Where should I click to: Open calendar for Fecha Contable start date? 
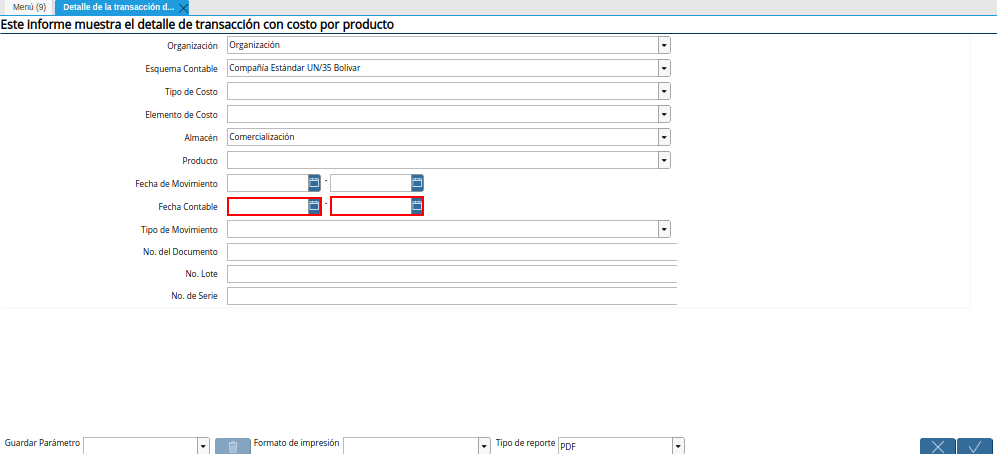tap(314, 206)
